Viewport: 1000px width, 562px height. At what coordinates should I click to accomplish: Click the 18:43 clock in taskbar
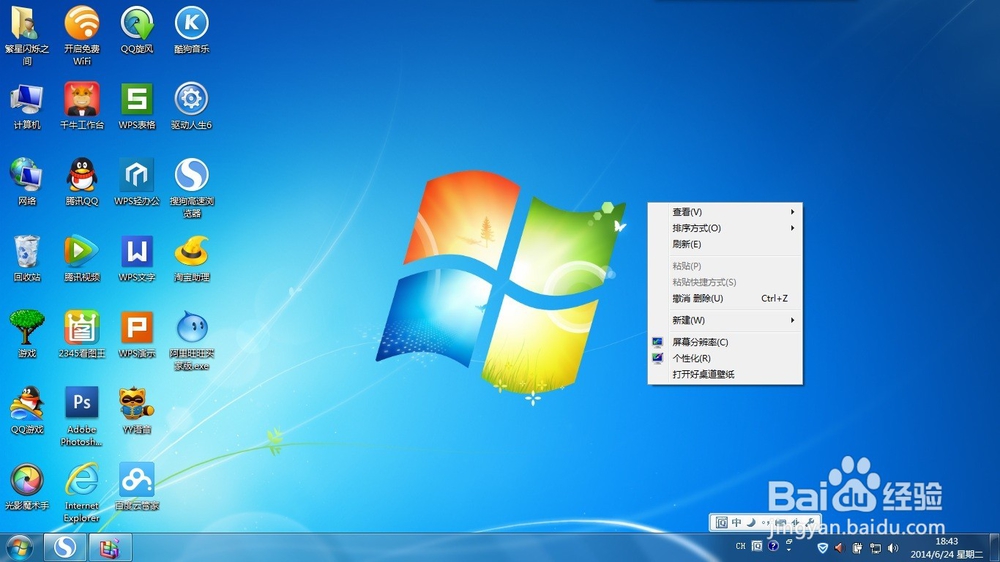coord(946,541)
